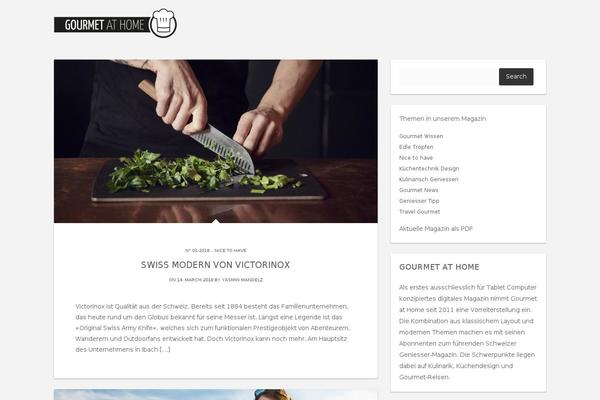Click the Search button

(x=516, y=77)
